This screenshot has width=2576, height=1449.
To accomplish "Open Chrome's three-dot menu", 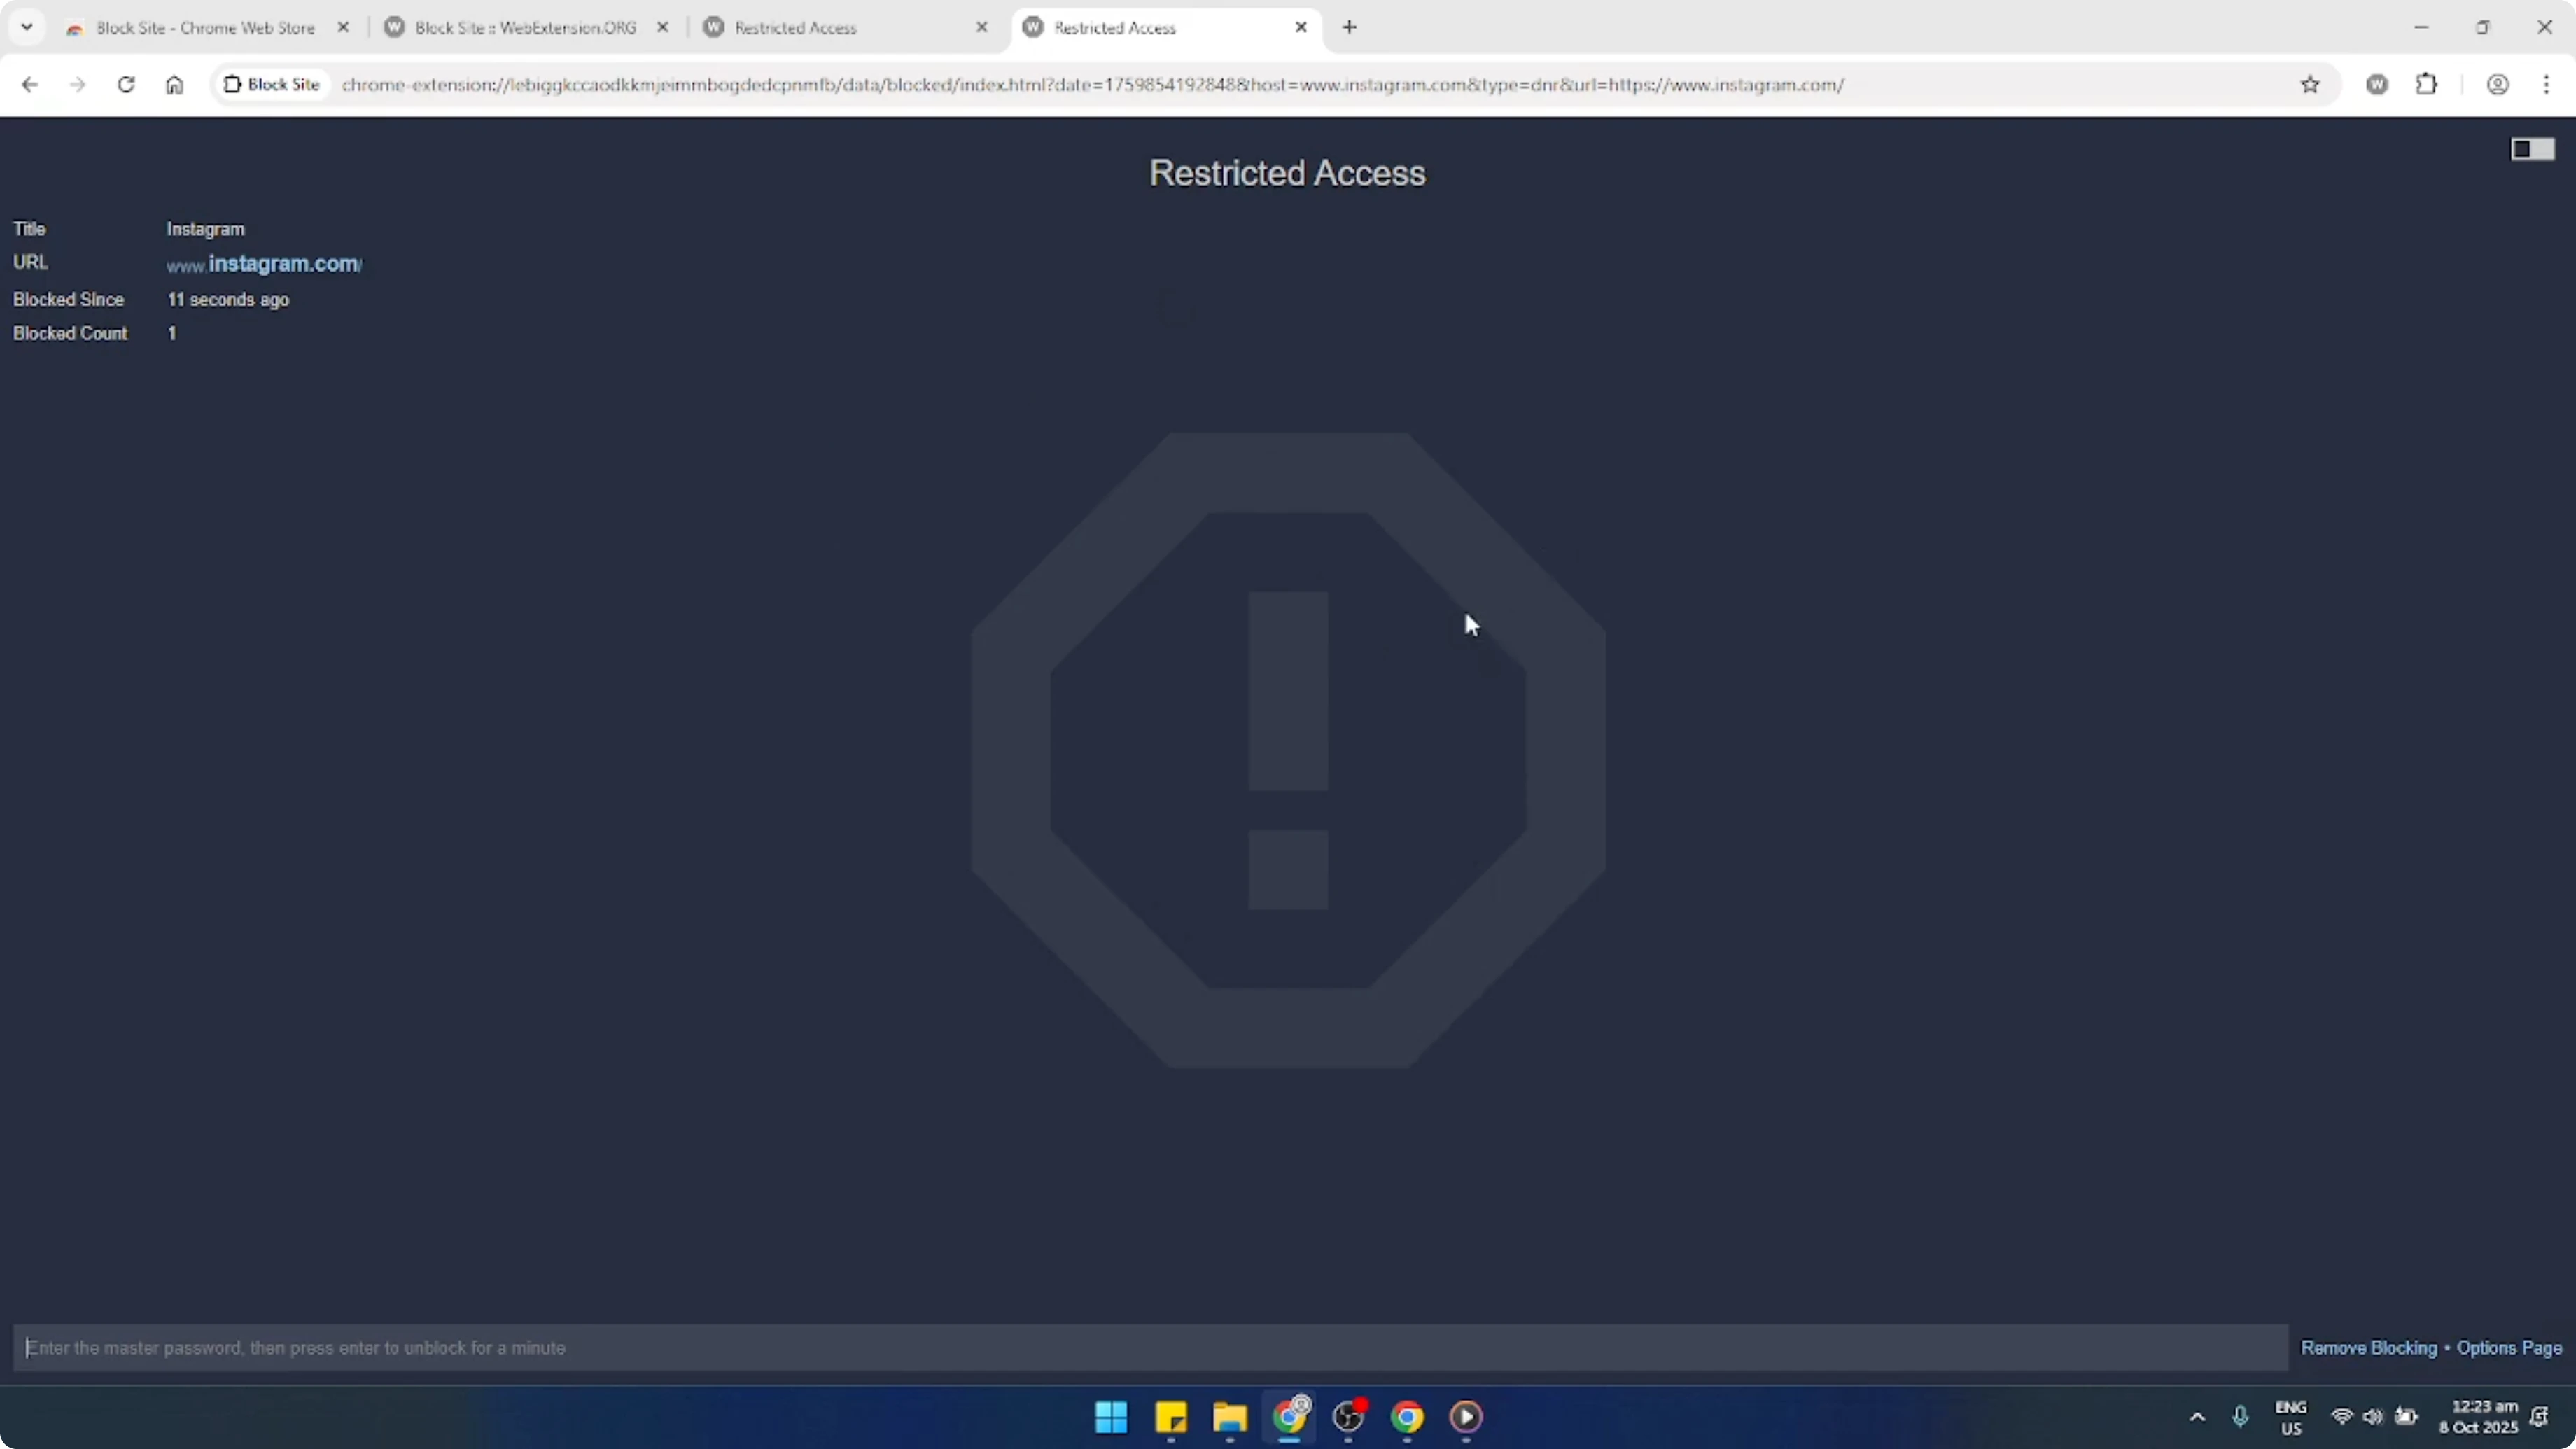I will click(2547, 85).
